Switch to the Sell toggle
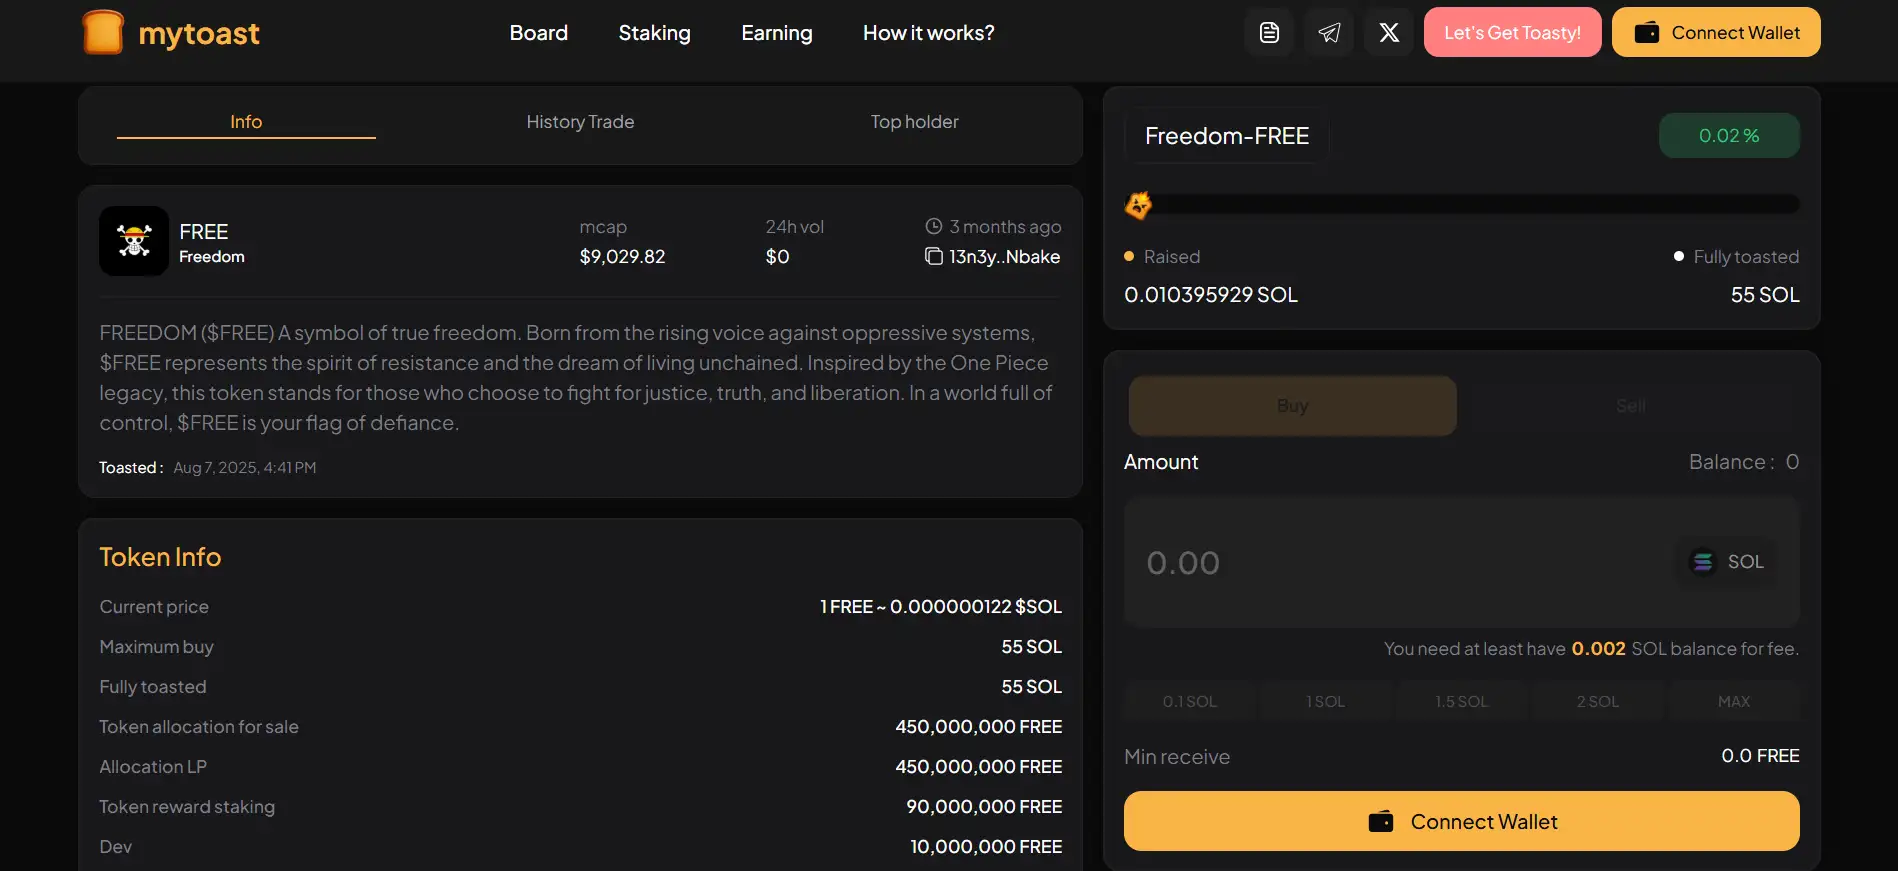Viewport: 1898px width, 871px height. point(1630,406)
